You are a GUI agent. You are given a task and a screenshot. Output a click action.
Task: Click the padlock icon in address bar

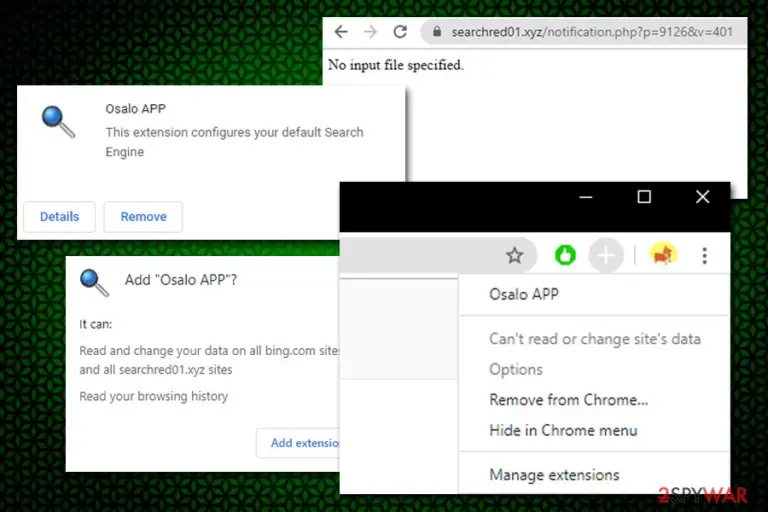tap(437, 32)
